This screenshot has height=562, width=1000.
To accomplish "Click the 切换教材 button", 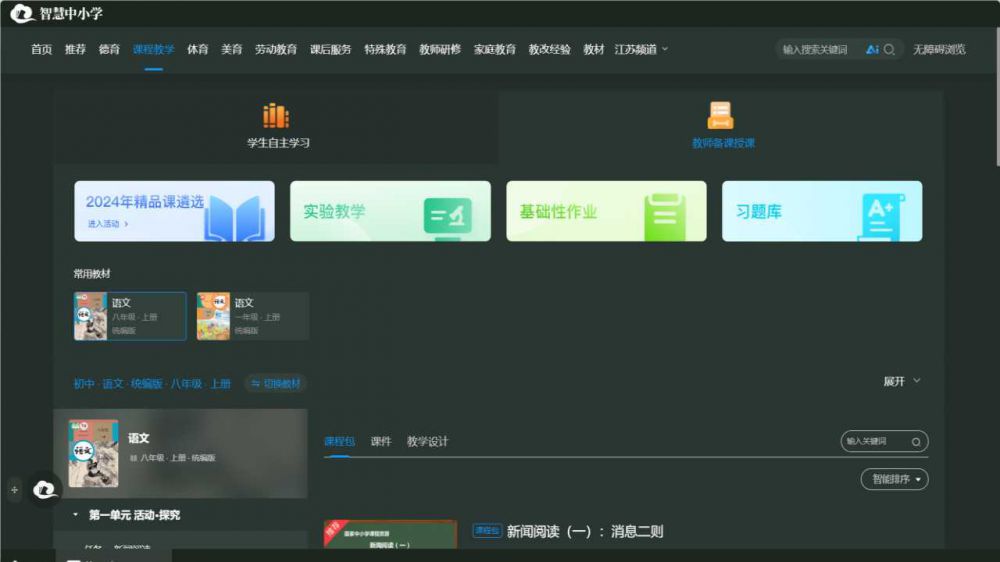I will coord(275,383).
